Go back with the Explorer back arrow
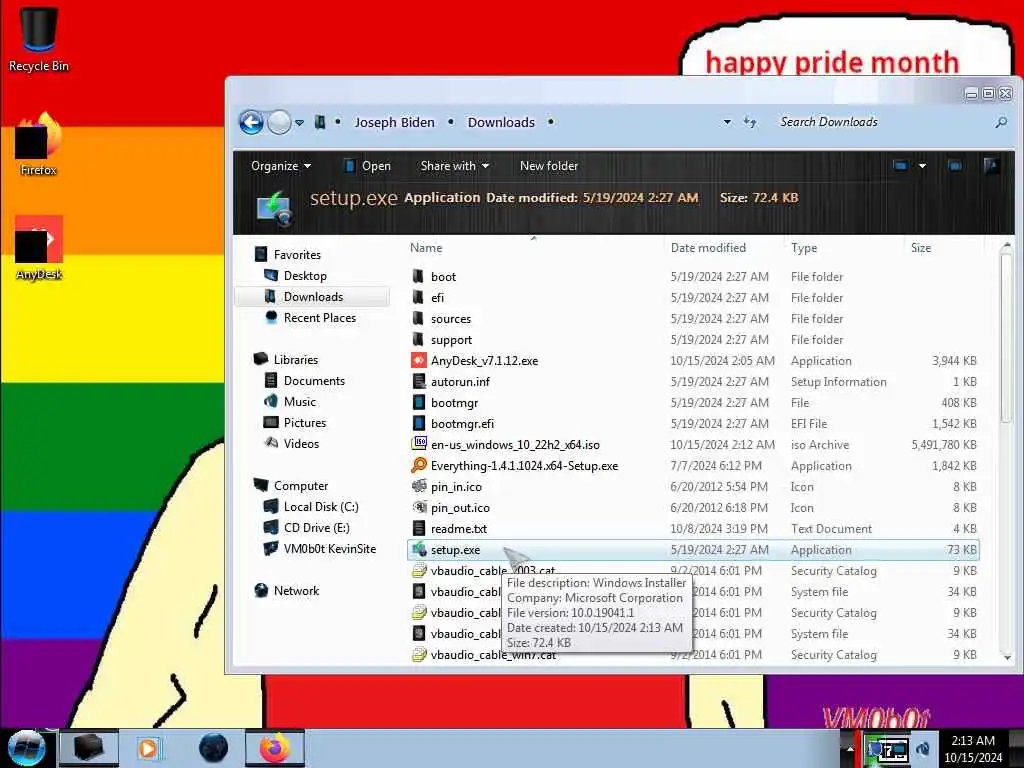This screenshot has height=768, width=1024. [251, 122]
